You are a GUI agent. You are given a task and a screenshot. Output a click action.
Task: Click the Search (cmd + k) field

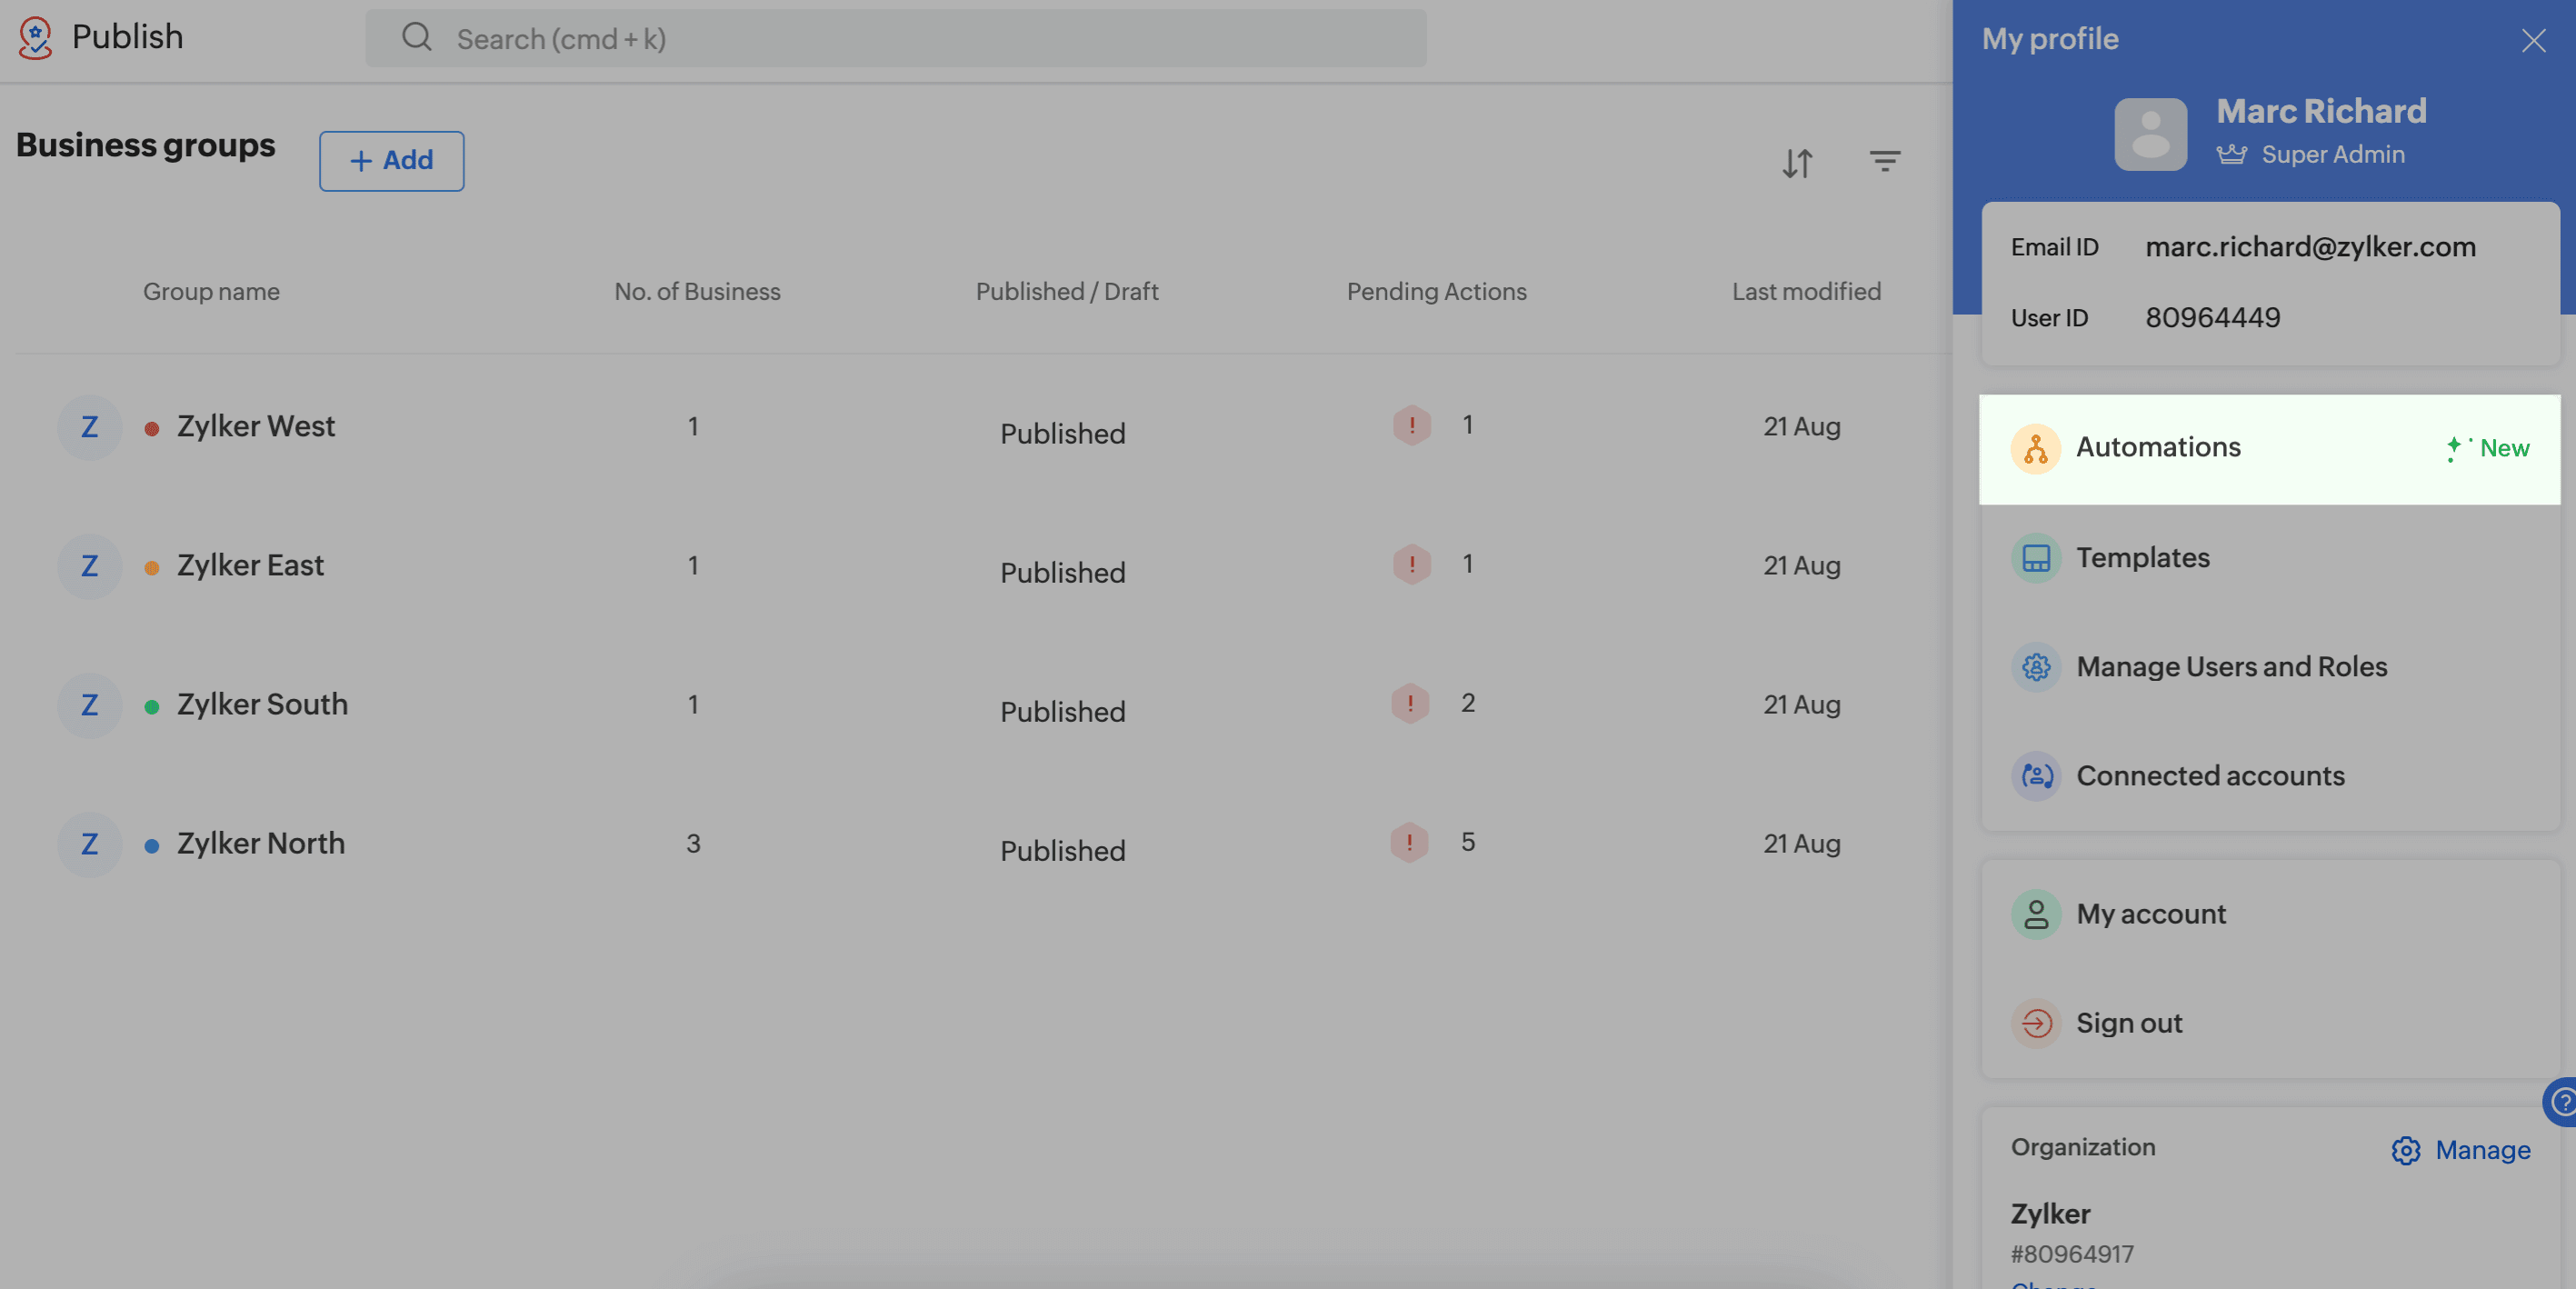point(895,38)
